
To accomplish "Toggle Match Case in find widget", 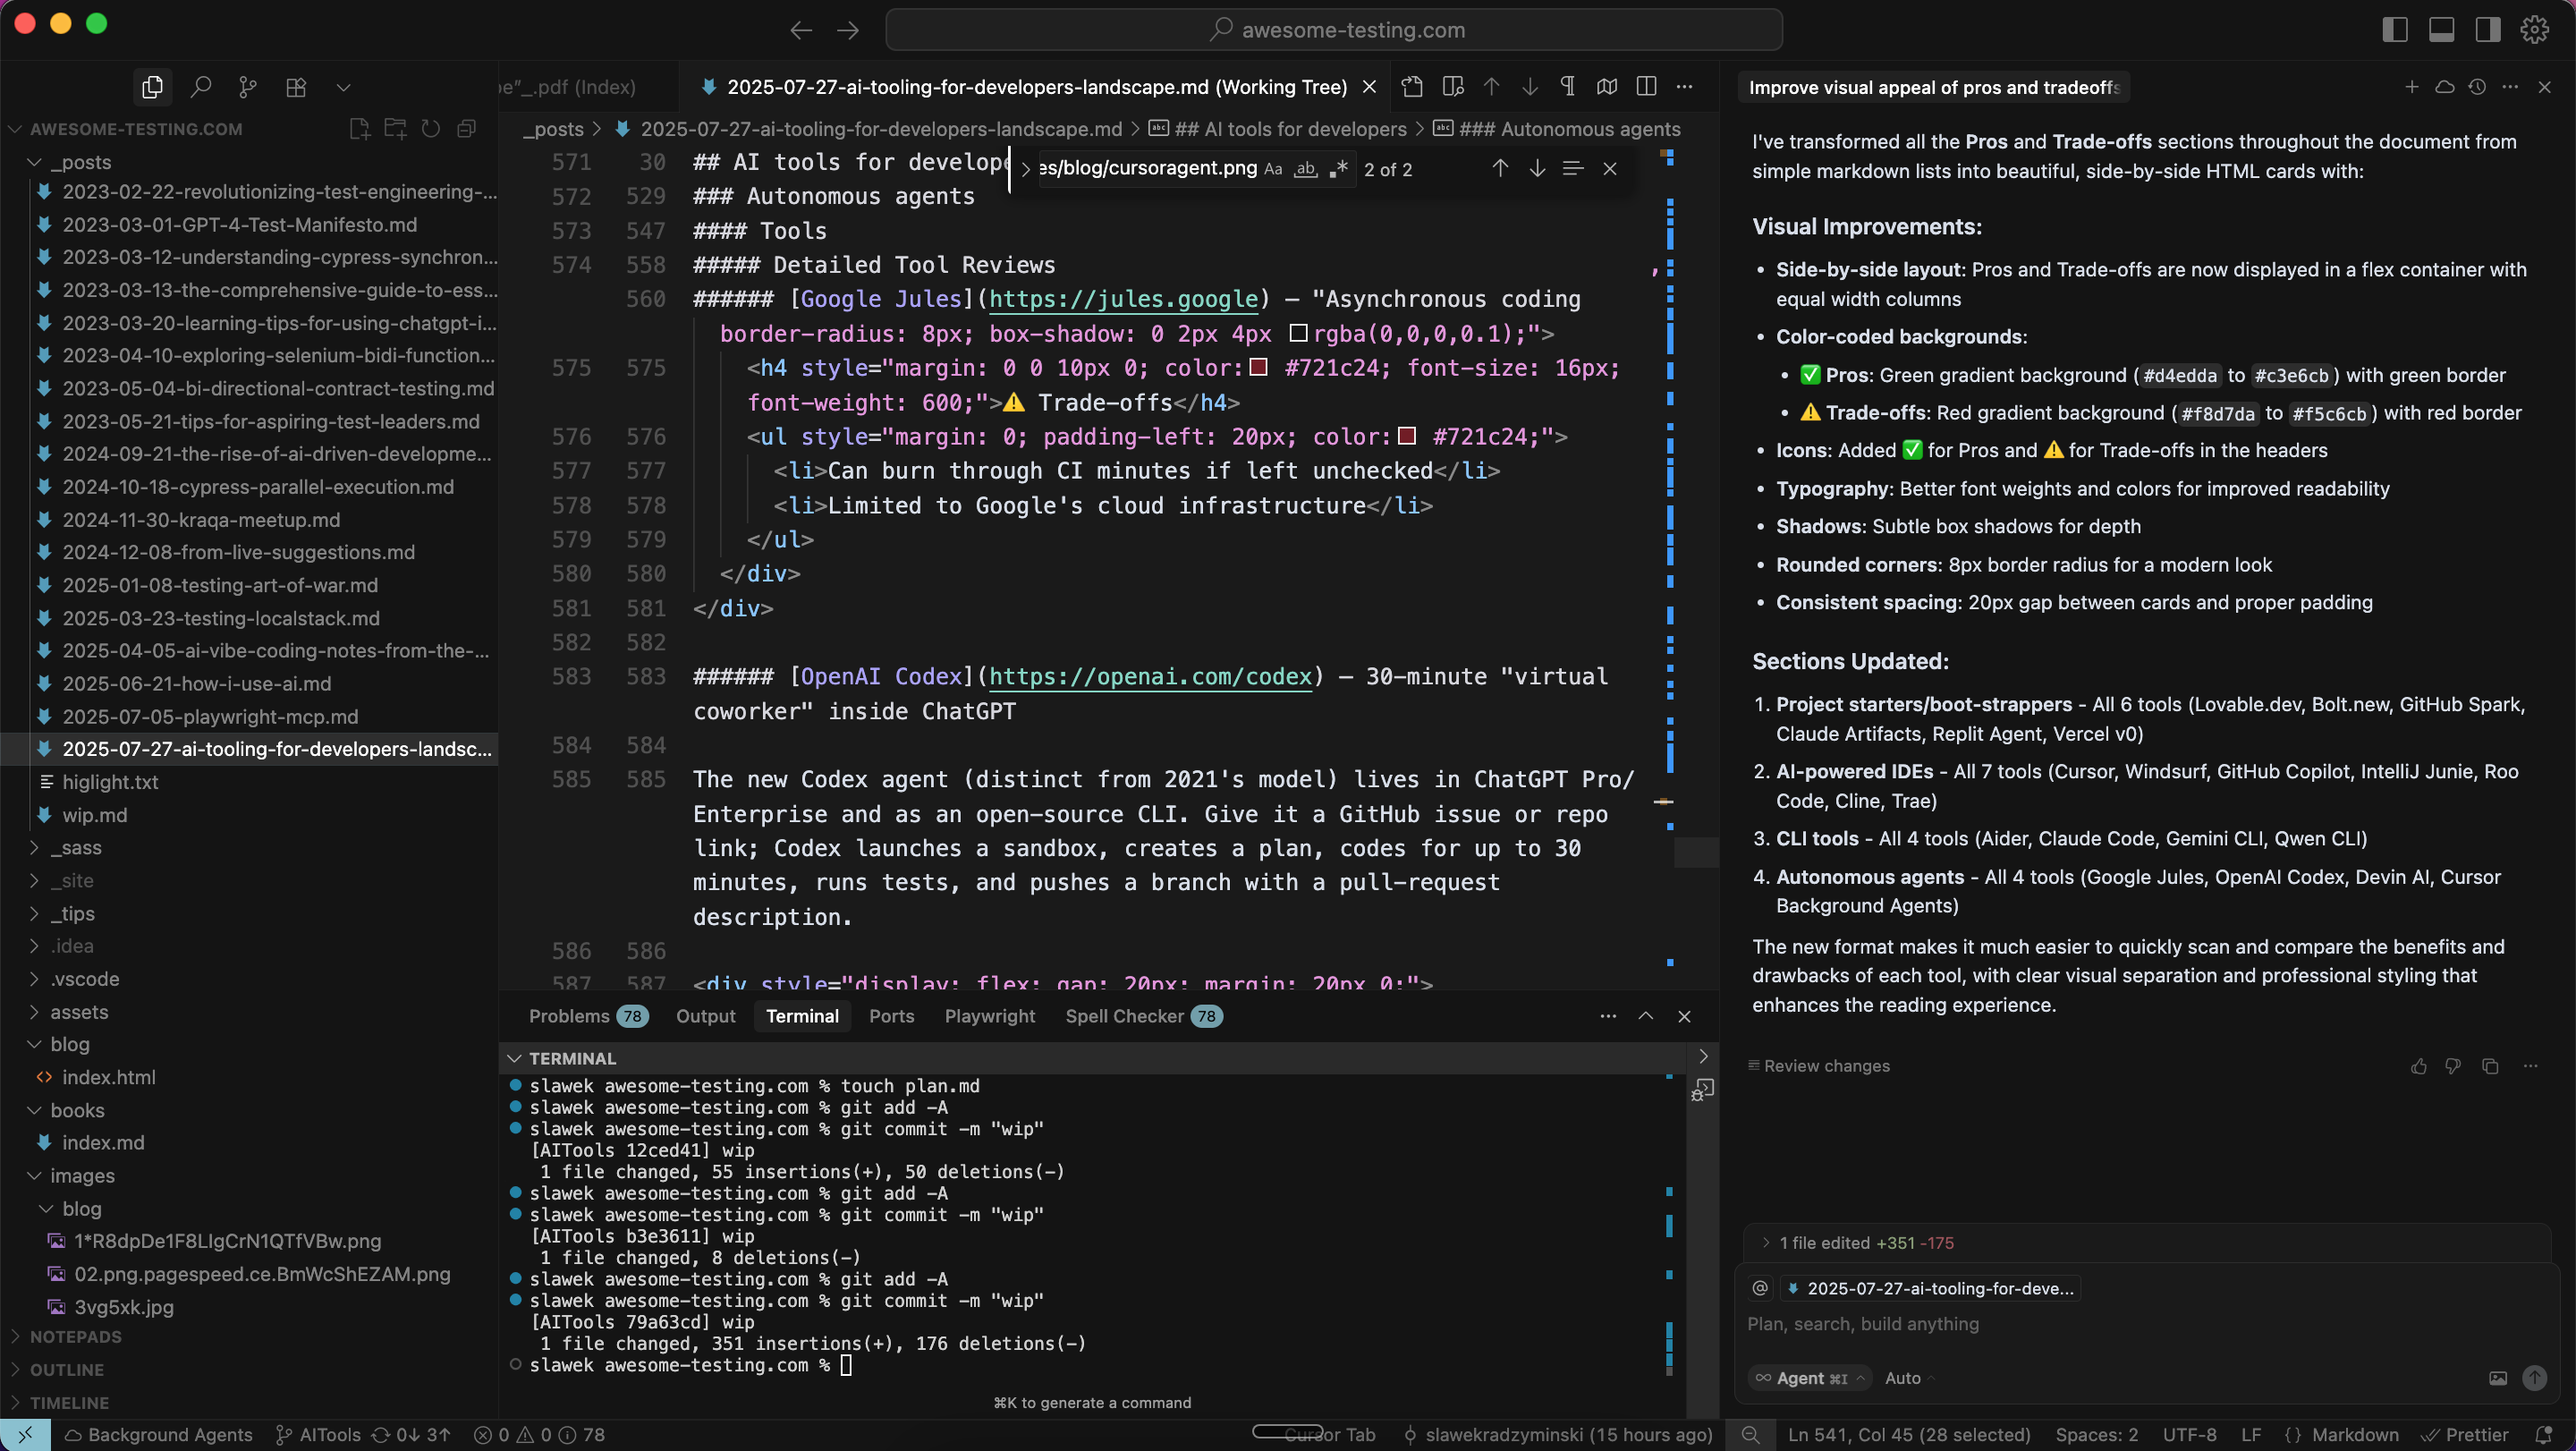I will pyautogui.click(x=1273, y=169).
